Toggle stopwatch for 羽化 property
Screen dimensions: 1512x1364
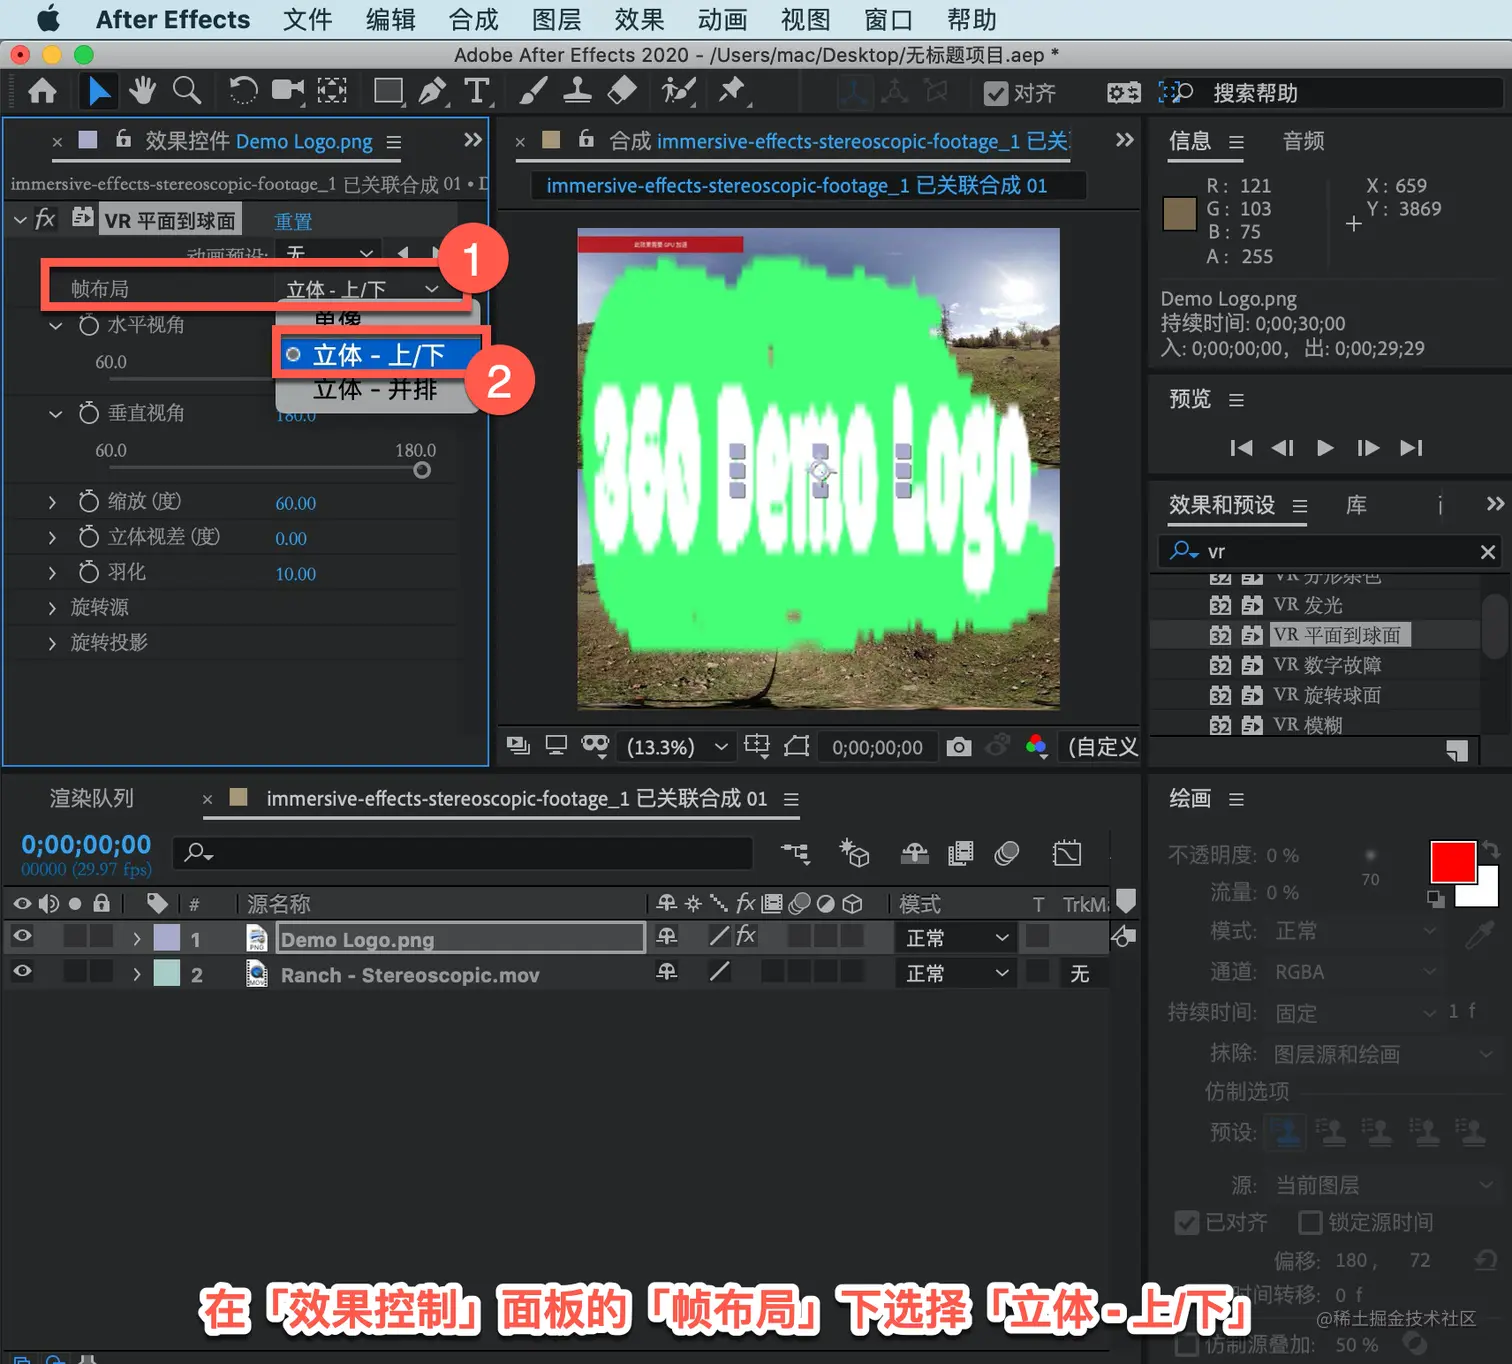coord(89,571)
